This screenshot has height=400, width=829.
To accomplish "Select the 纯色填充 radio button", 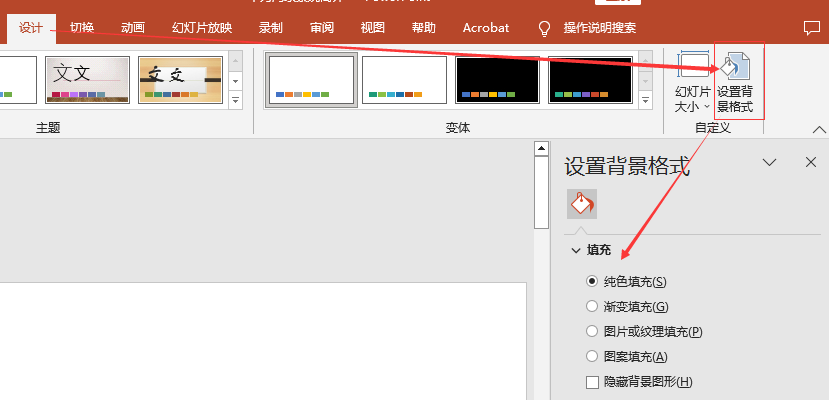I will point(592,282).
